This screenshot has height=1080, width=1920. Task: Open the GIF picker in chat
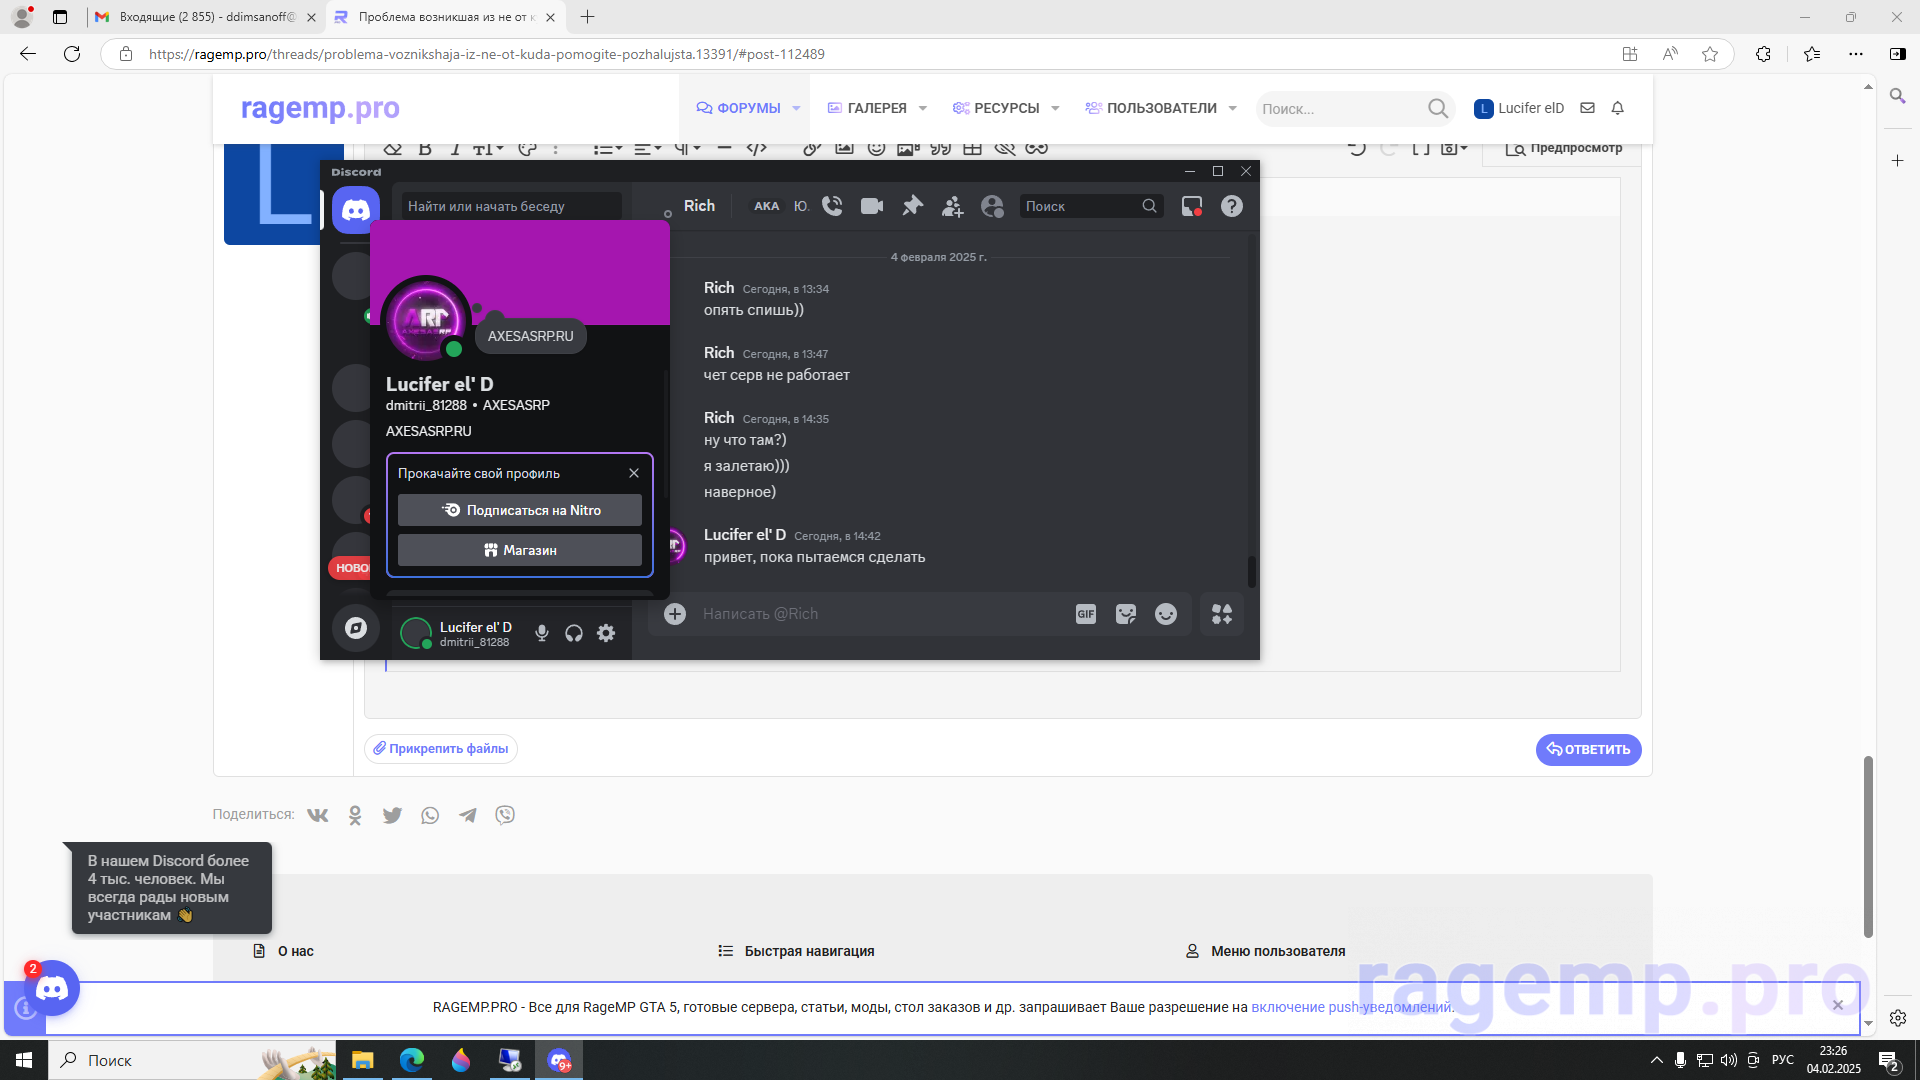click(1086, 614)
